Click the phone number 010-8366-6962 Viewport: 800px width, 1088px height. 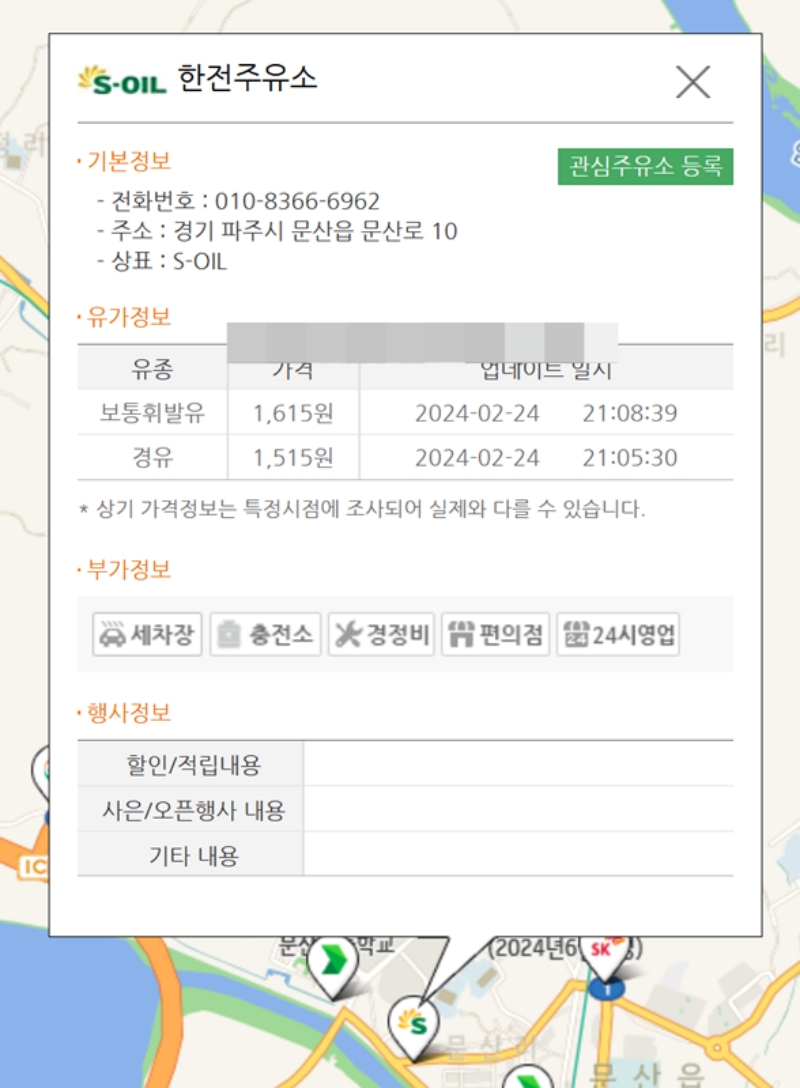[297, 201]
